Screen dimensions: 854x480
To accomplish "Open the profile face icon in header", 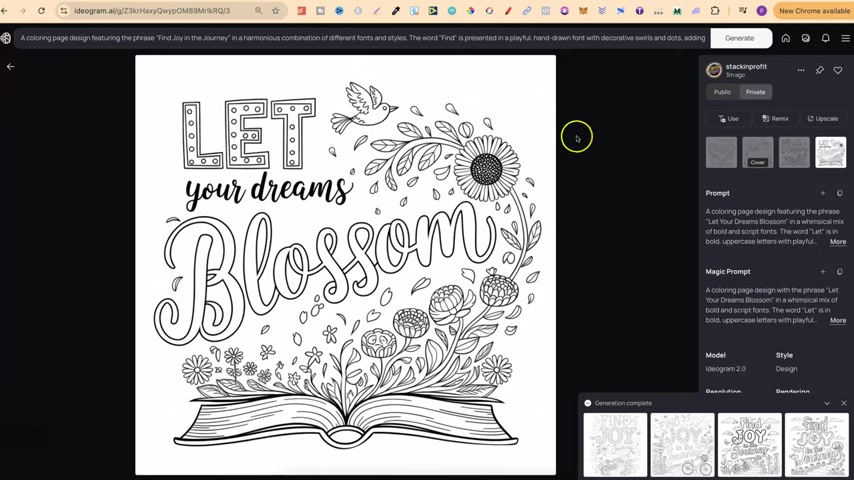I will click(806, 38).
